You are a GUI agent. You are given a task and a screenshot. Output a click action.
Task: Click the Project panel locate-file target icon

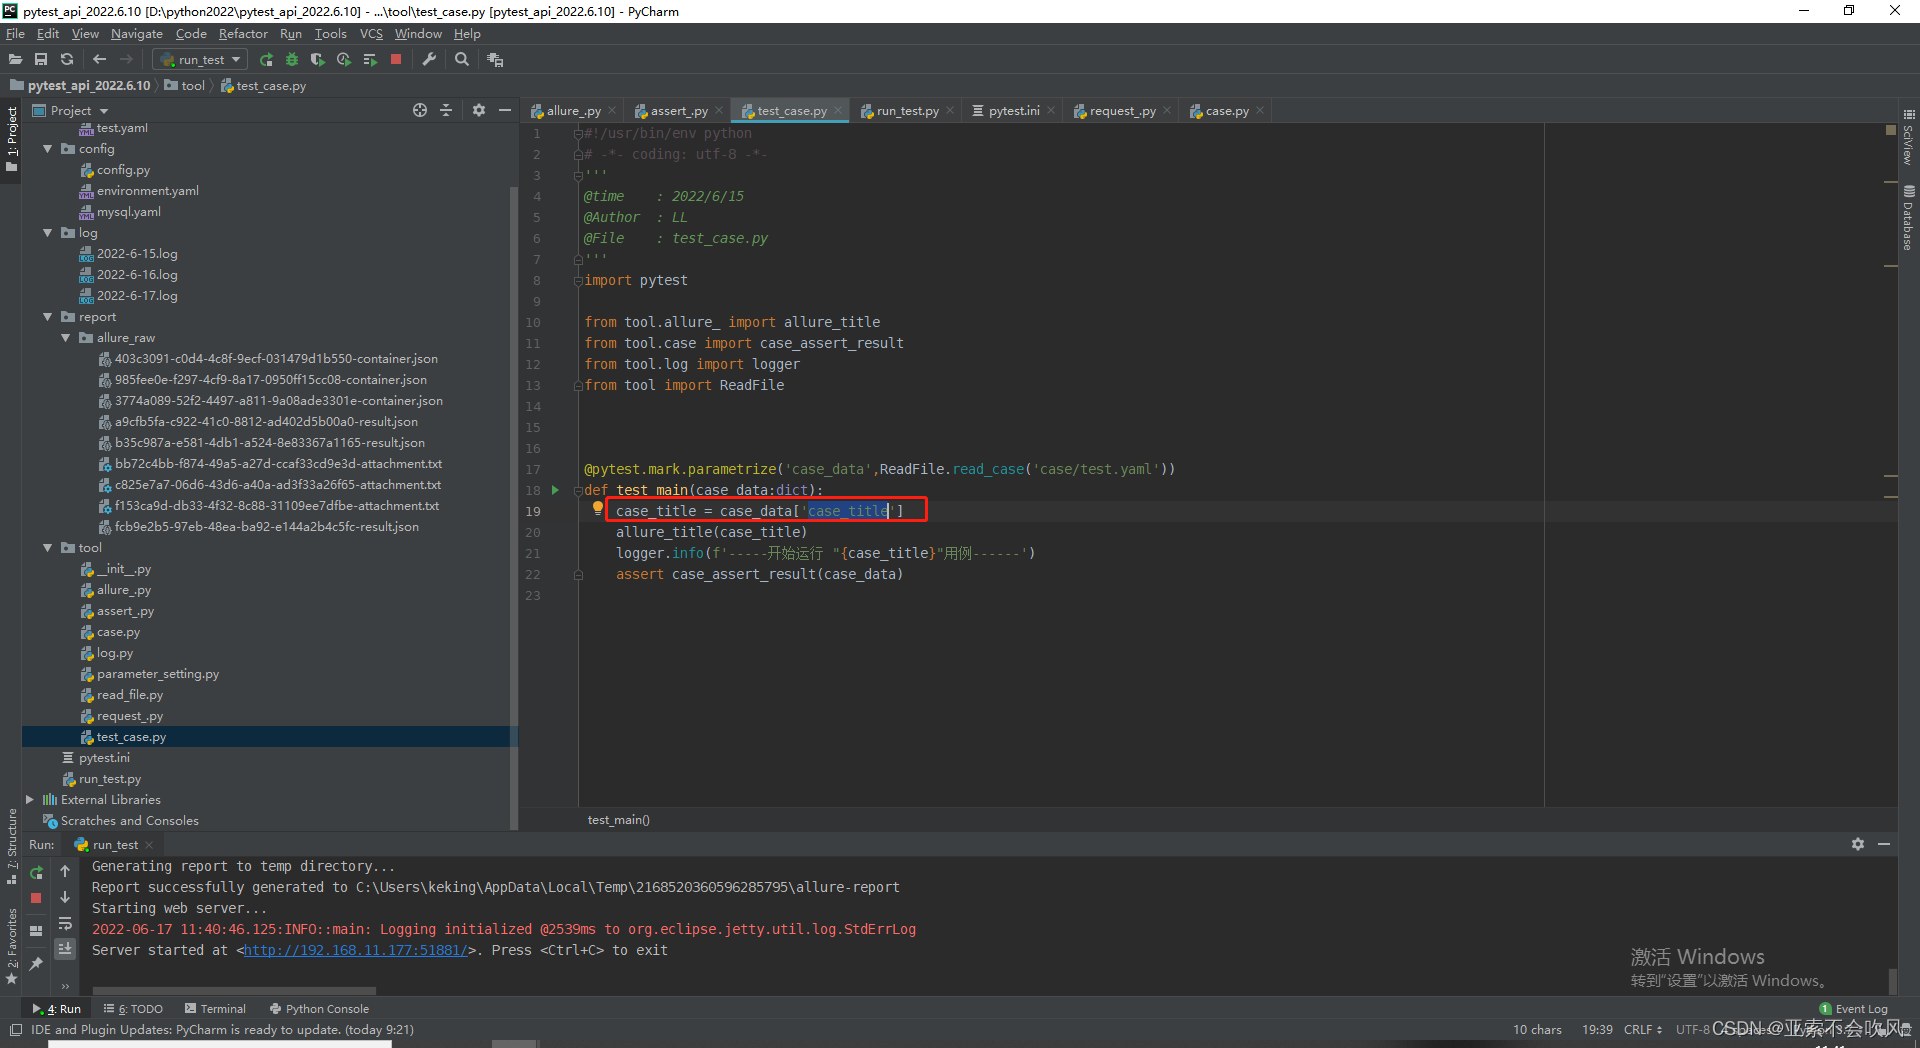(x=420, y=110)
